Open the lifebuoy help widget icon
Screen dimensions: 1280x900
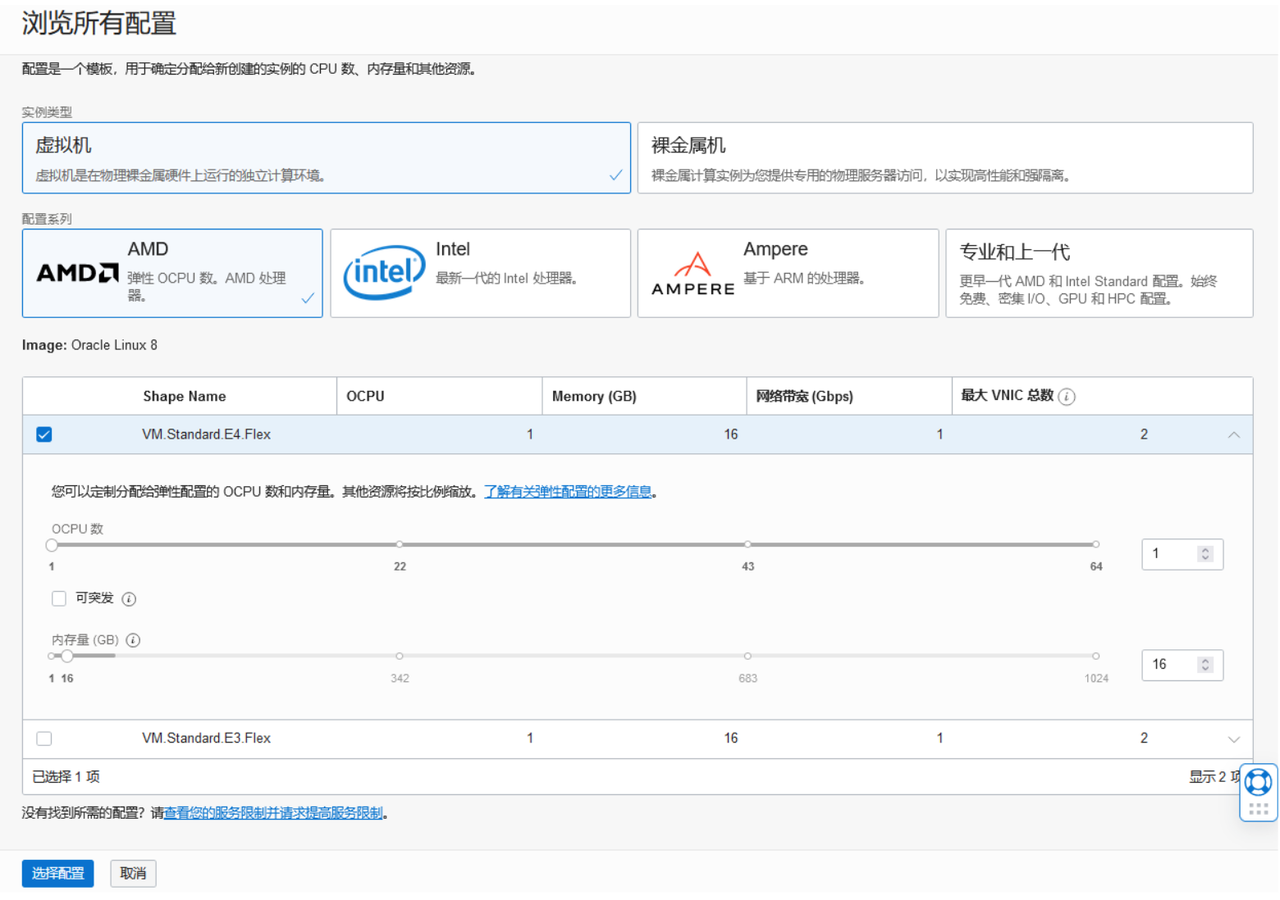coord(1258,781)
